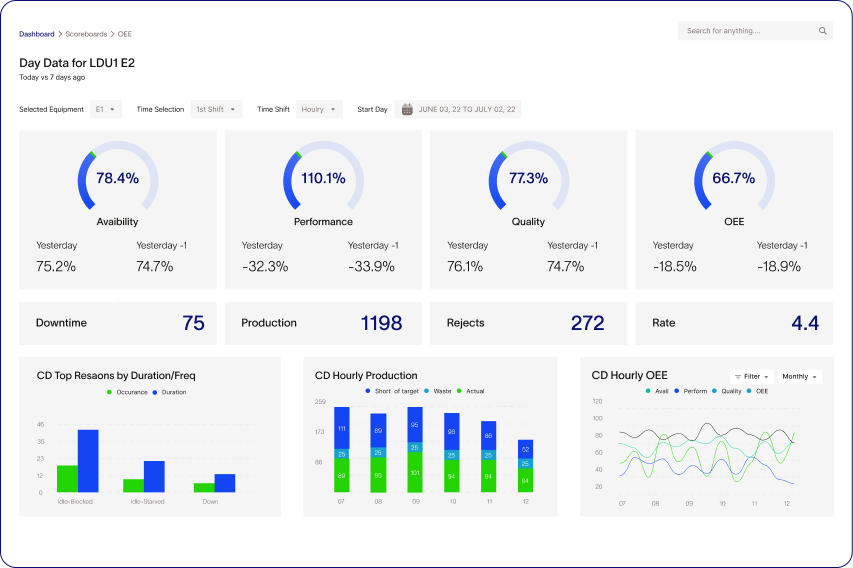853x568 pixels.
Task: Click the blue Duration bar for Idle-Starved
Action: pyautogui.click(x=154, y=477)
